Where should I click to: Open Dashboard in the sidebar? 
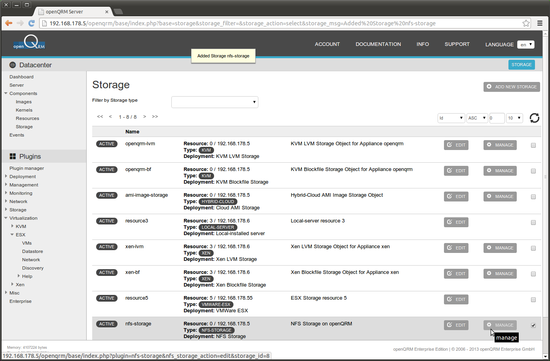pos(21,77)
